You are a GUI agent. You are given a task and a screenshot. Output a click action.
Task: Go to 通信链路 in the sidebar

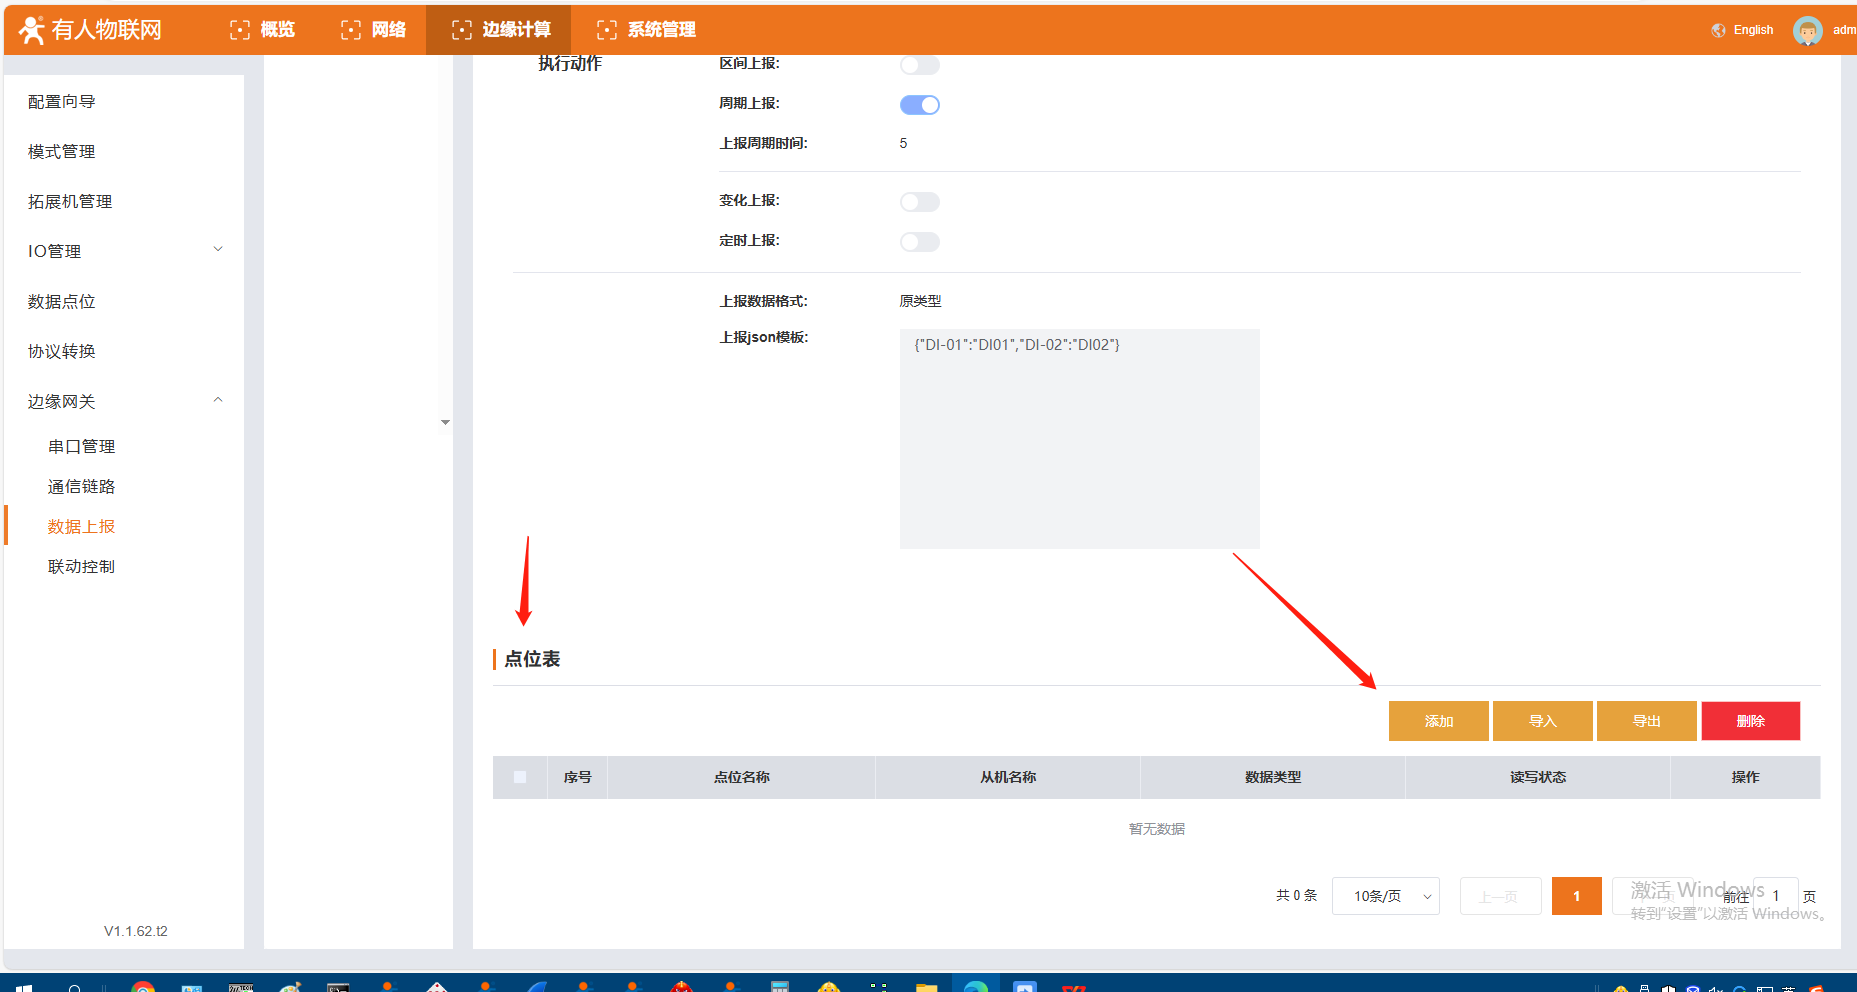(82, 487)
